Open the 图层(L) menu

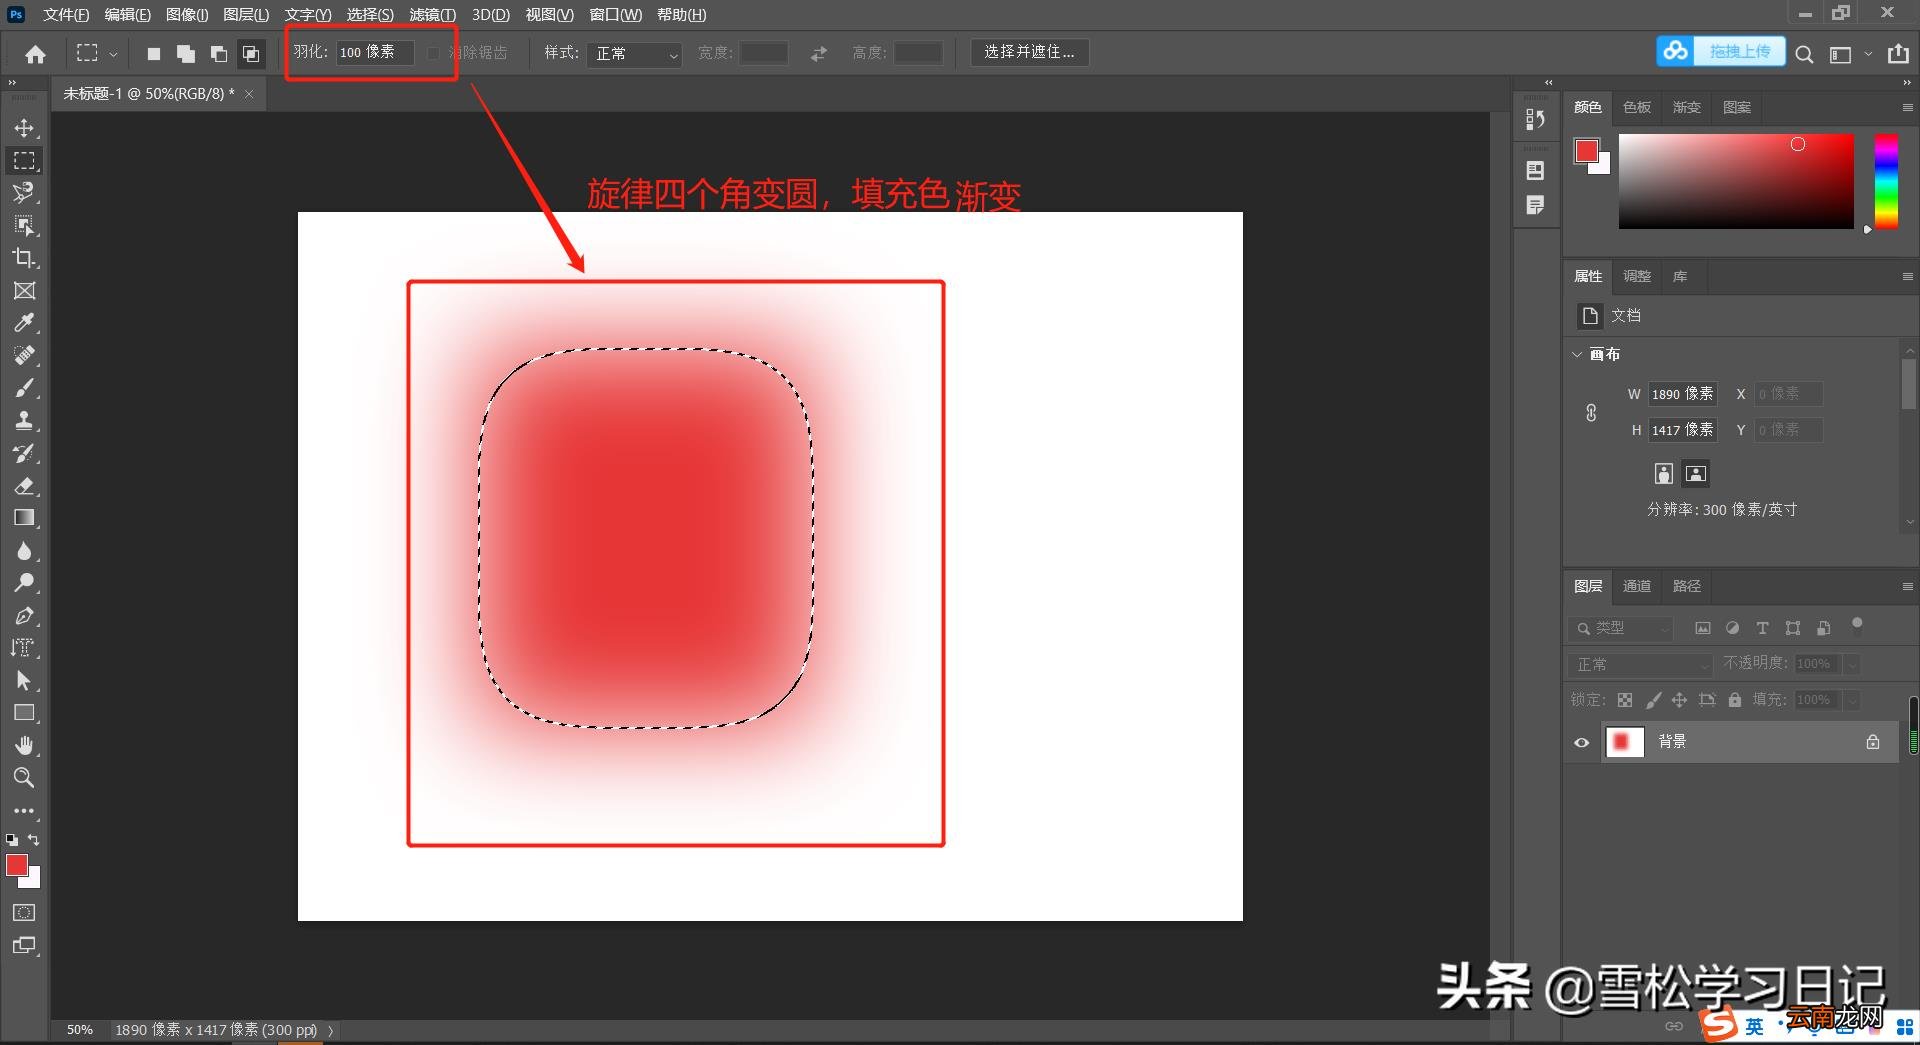click(246, 15)
